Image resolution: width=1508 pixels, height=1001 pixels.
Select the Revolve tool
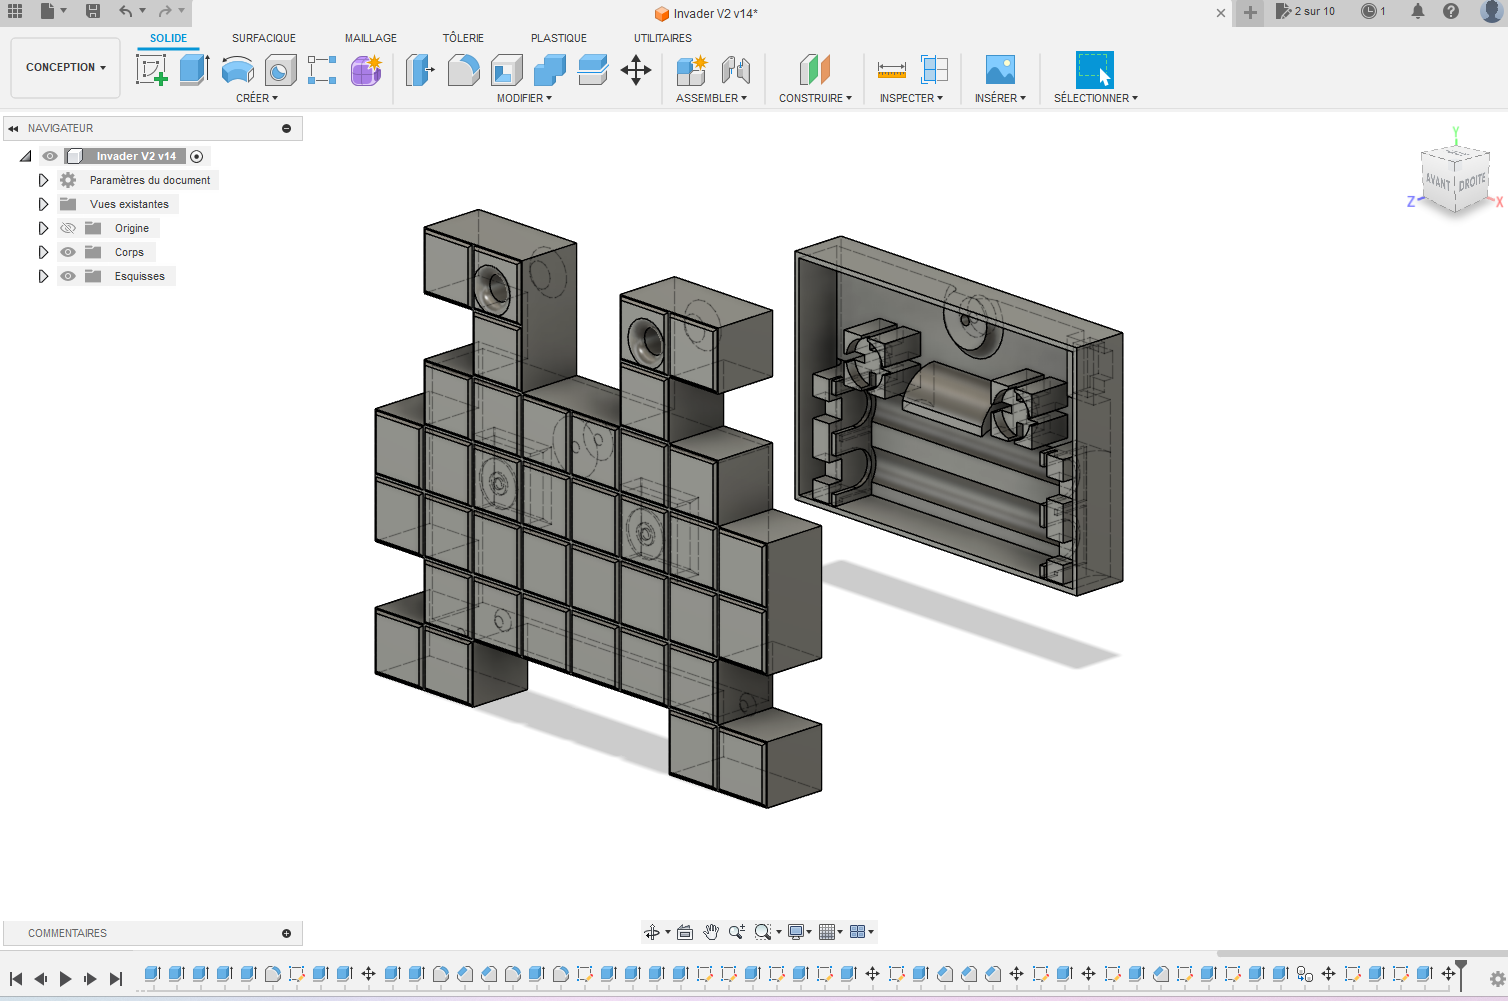237,70
